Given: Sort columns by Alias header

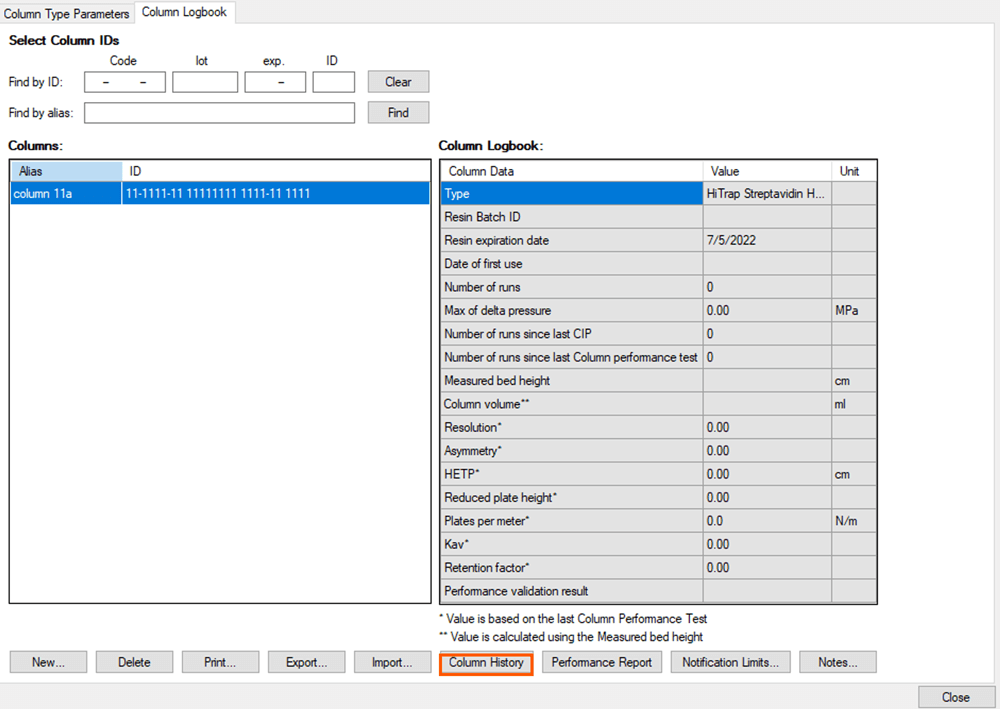Looking at the screenshot, I should click(x=66, y=171).
